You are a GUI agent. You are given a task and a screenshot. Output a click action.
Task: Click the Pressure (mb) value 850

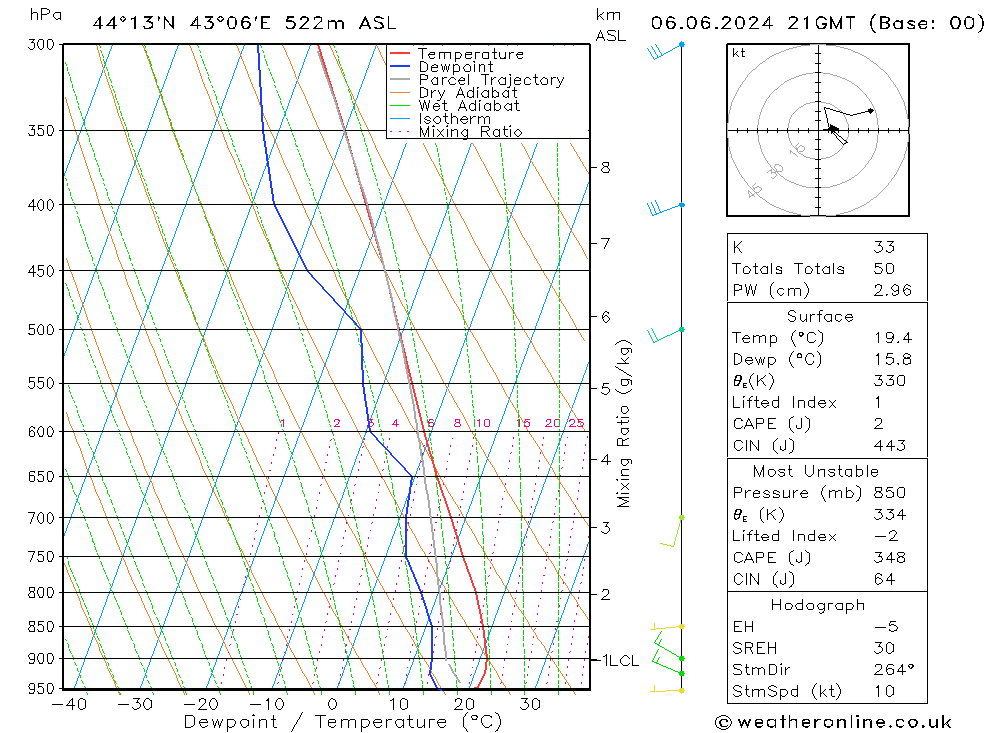(x=890, y=492)
